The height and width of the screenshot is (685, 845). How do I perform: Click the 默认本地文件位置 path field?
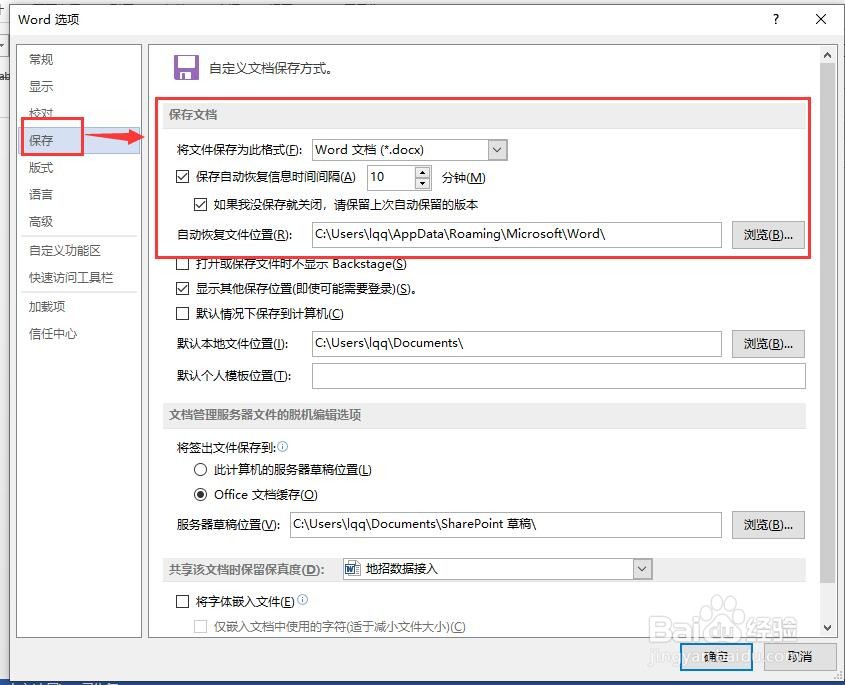pyautogui.click(x=516, y=344)
